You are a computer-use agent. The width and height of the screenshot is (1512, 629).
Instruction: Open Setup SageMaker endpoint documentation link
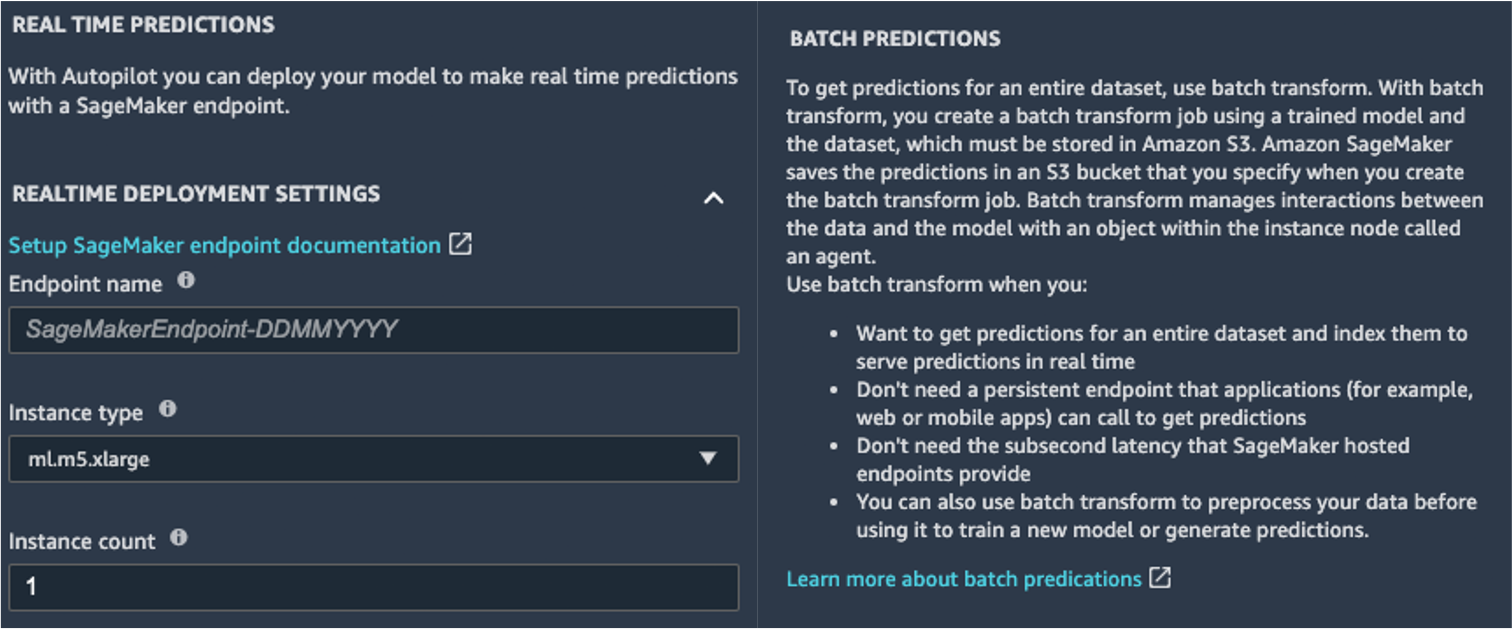pos(225,245)
